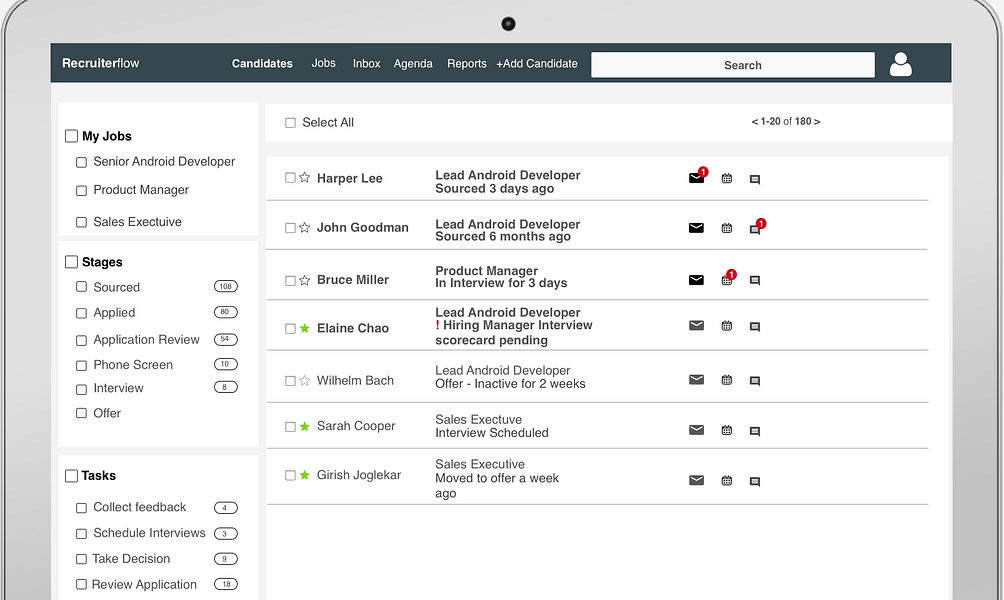
Task: Open the Agenda tab
Action: [x=413, y=64]
